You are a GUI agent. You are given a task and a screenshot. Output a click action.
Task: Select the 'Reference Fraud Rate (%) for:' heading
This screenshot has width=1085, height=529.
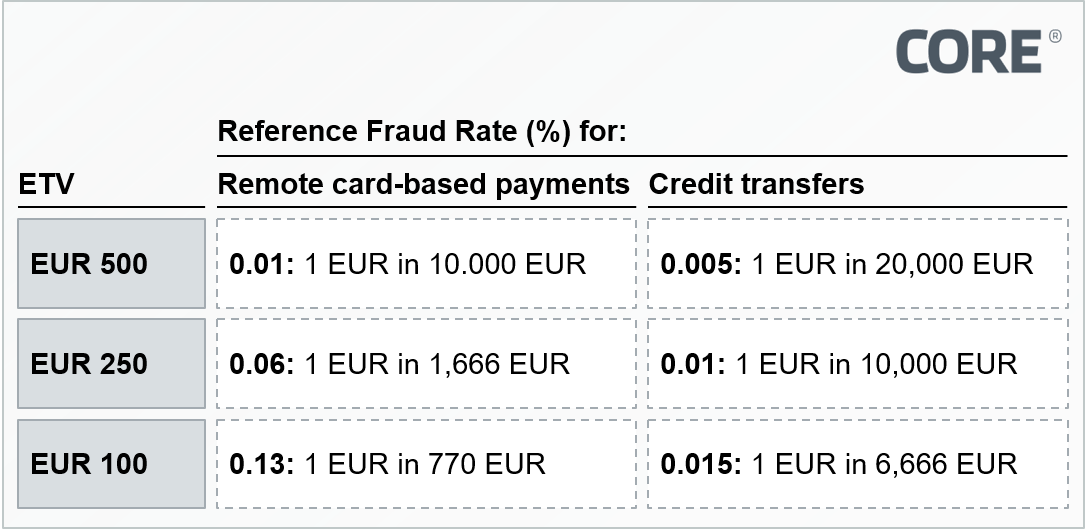(x=421, y=131)
